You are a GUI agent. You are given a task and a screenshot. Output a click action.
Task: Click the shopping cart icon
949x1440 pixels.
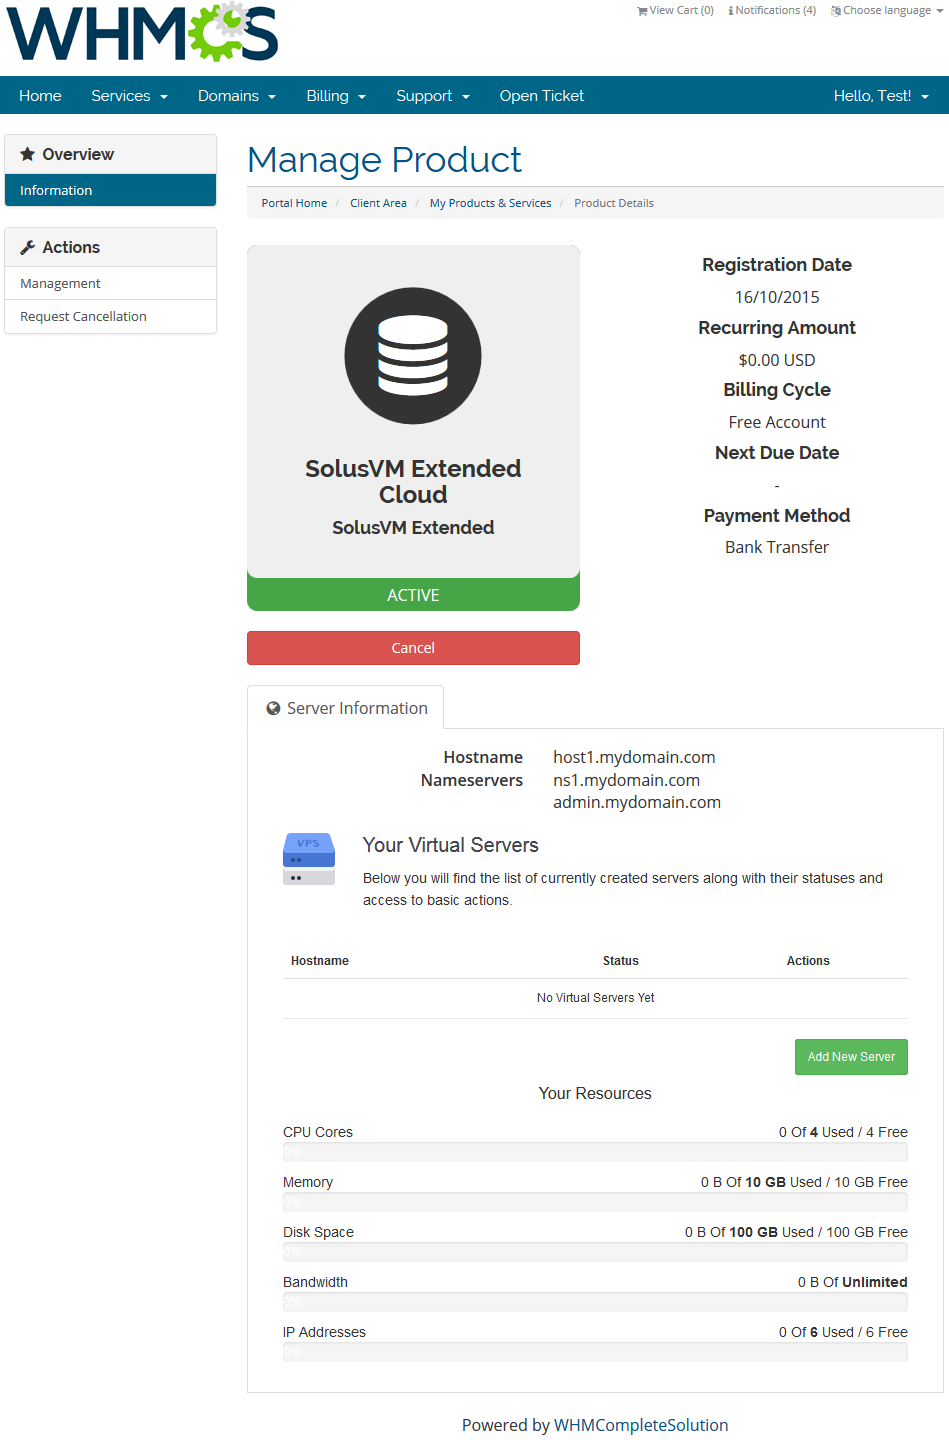(642, 11)
